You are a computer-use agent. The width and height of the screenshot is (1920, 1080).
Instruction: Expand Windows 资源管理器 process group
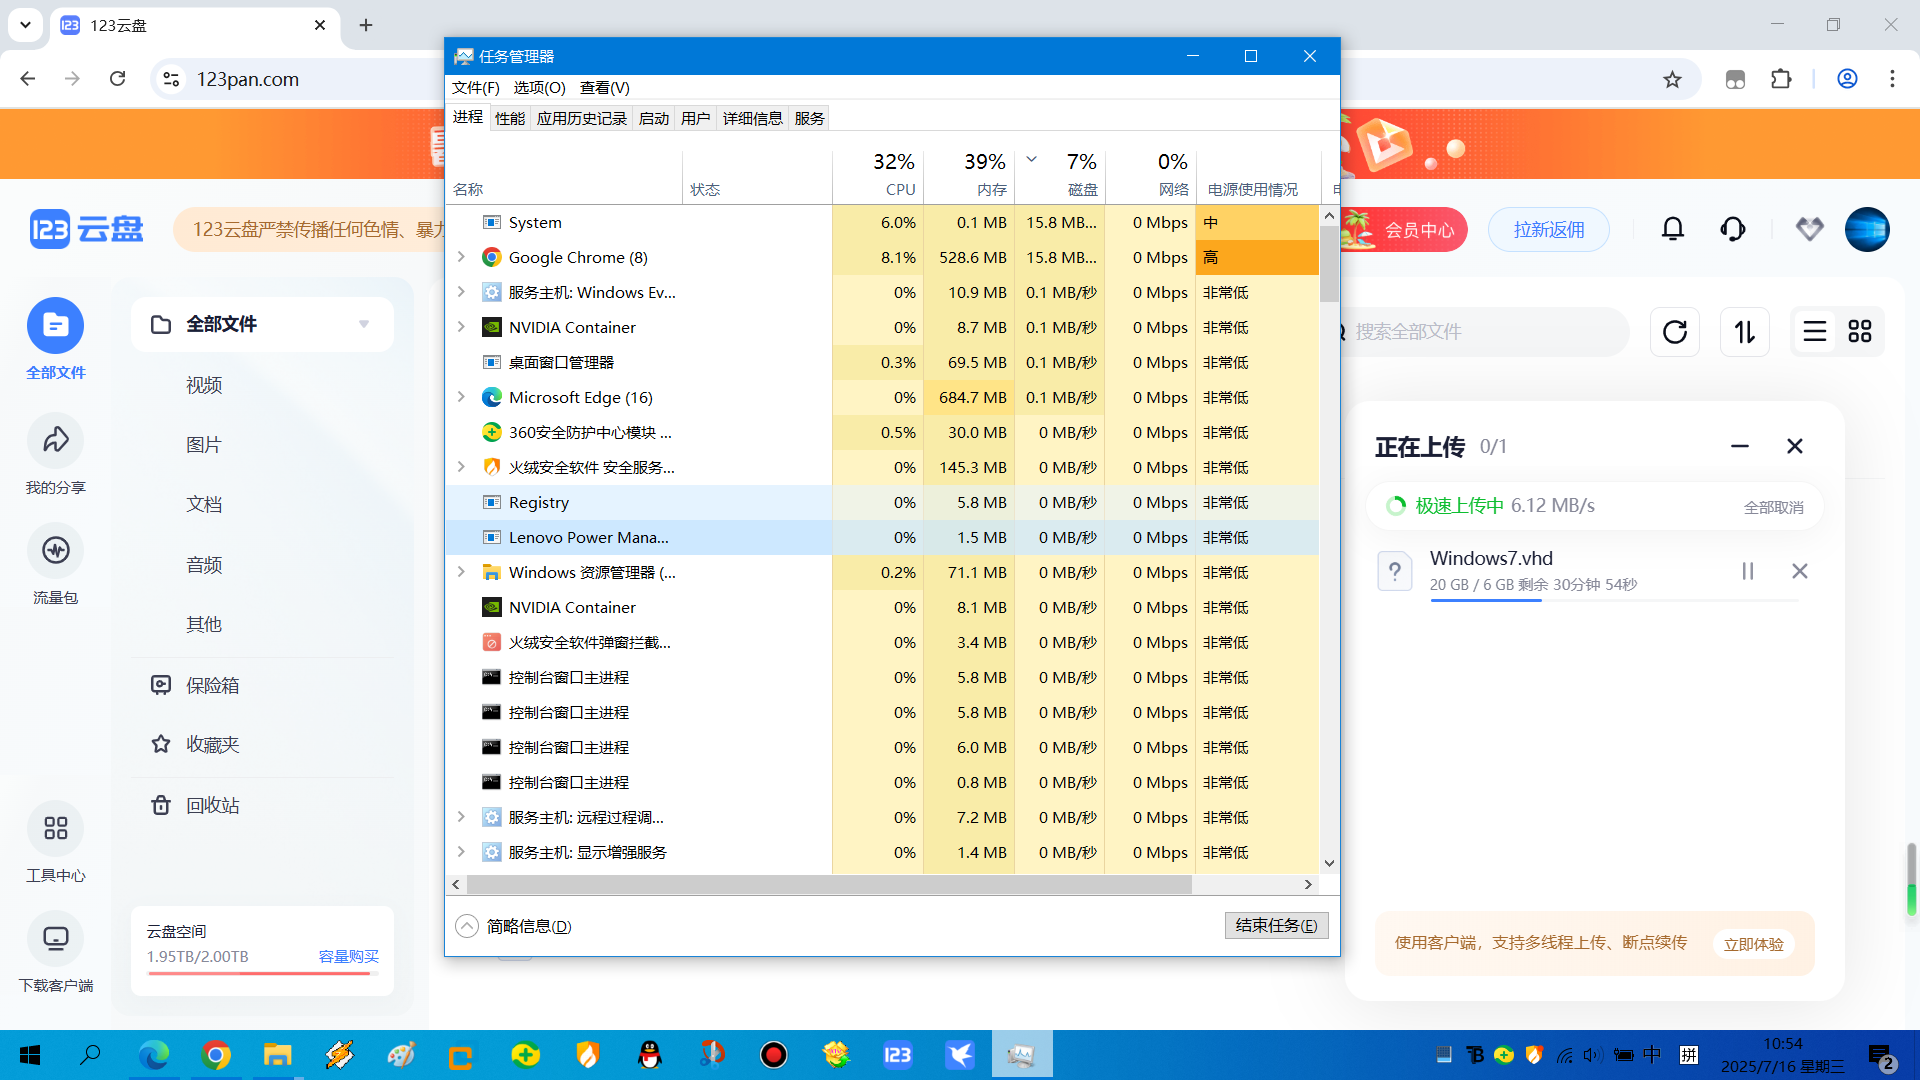461,572
